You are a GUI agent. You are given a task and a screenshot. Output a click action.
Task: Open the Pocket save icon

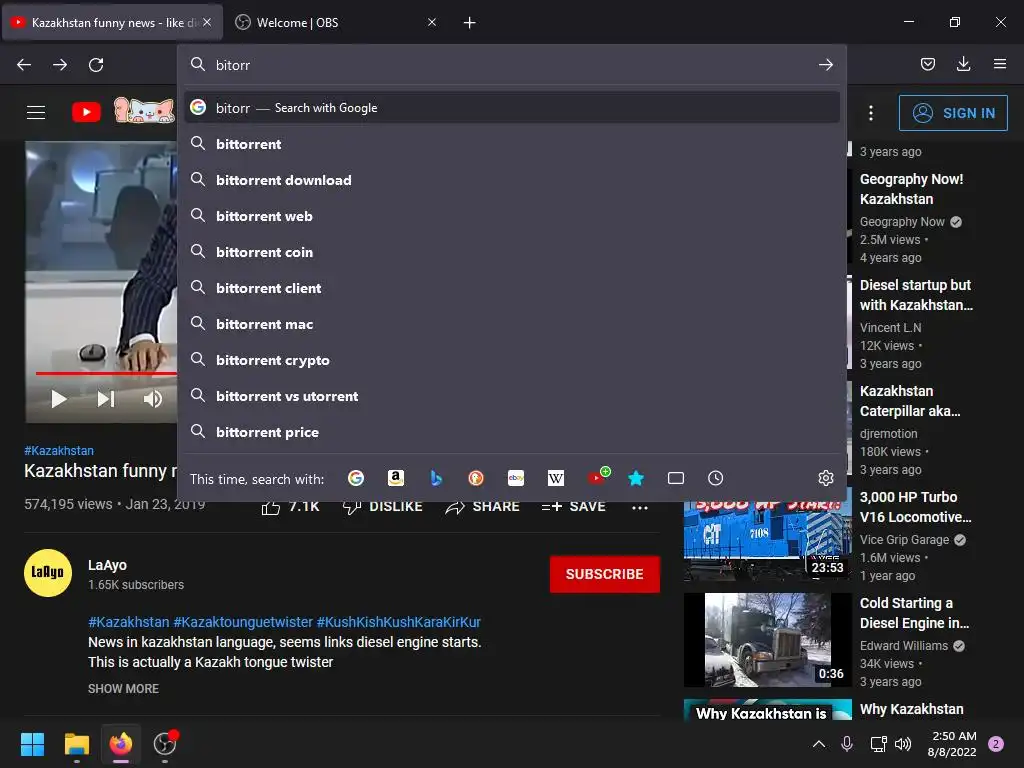click(927, 64)
